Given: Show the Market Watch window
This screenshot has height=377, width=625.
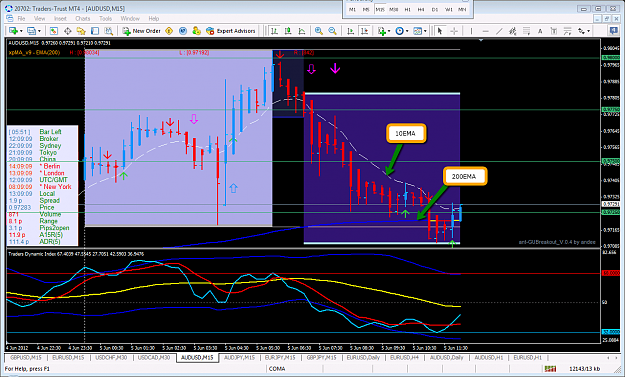Looking at the screenshot, I should pyautogui.click(x=54, y=31).
